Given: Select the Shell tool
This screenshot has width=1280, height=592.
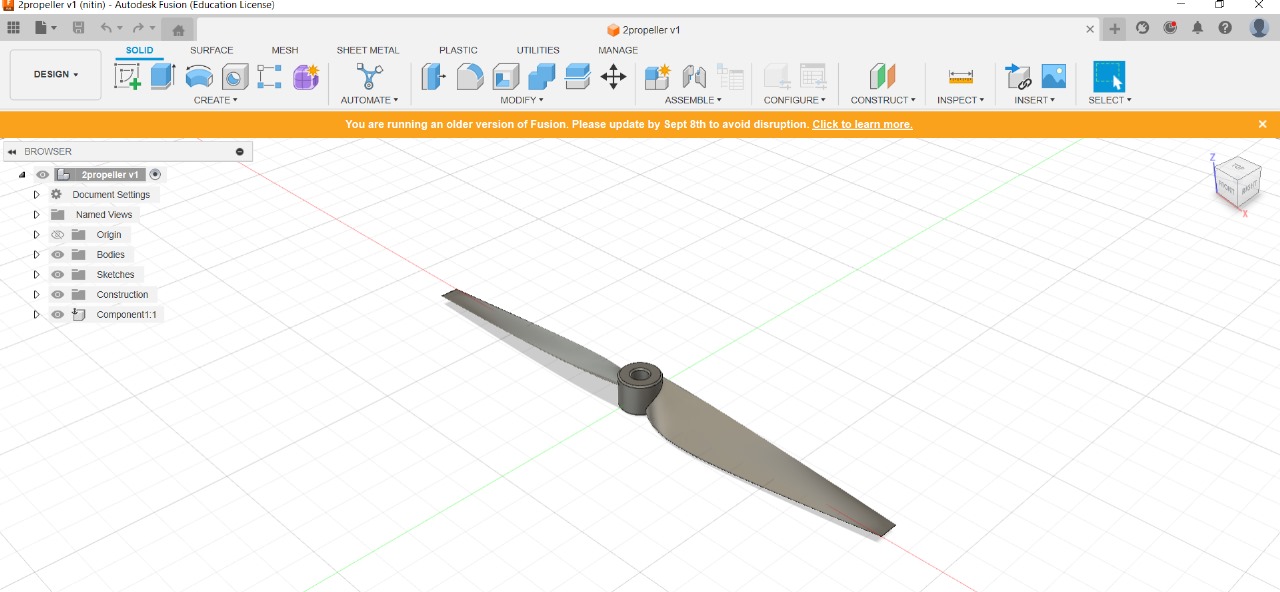Looking at the screenshot, I should (506, 76).
